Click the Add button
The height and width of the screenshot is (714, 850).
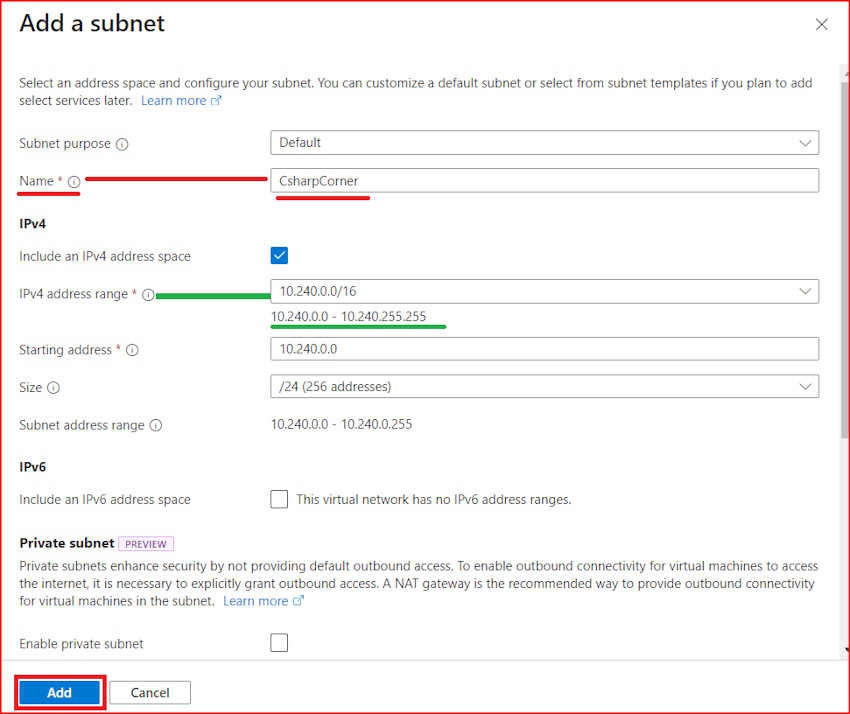[x=60, y=692]
